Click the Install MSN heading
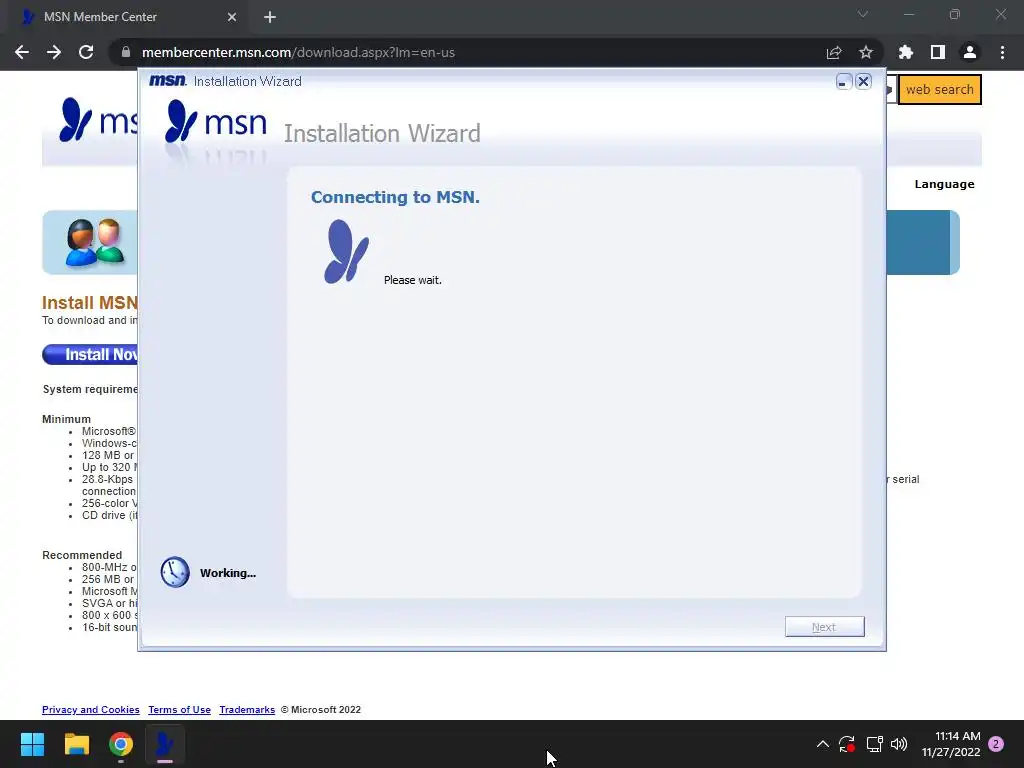The image size is (1024, 768). click(90, 303)
